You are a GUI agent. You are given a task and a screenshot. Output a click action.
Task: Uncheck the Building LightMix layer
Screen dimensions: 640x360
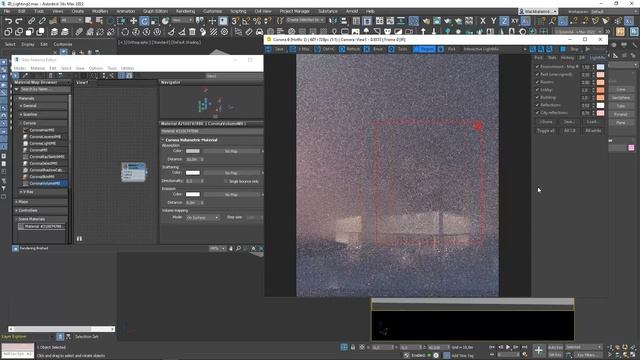tap(537, 98)
